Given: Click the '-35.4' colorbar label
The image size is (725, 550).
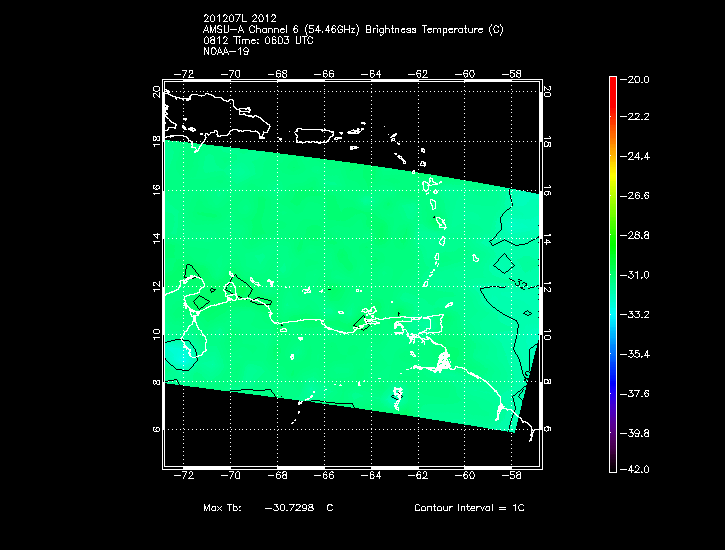Looking at the screenshot, I should 634,354.
